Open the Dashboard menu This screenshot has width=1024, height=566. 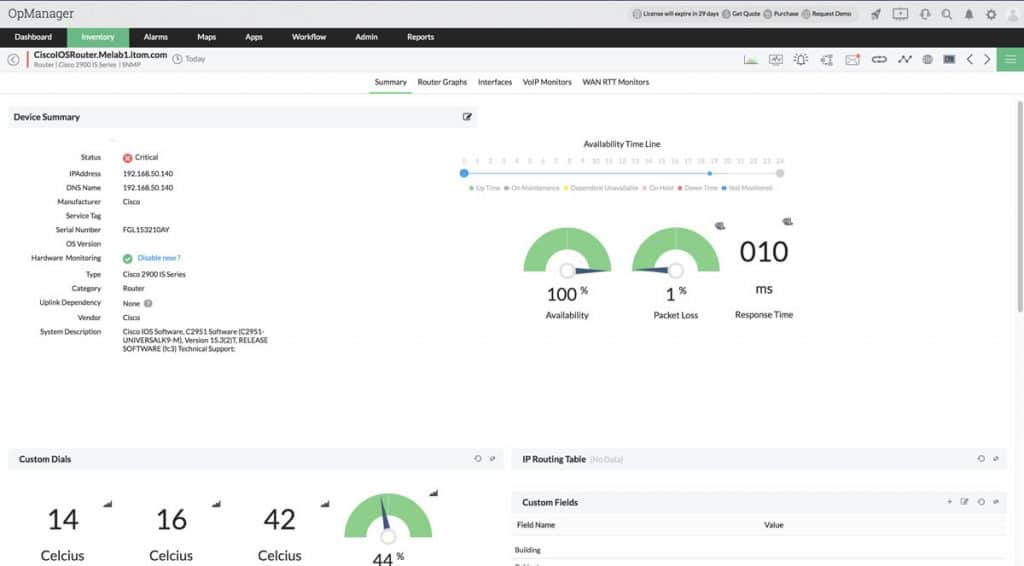33,37
